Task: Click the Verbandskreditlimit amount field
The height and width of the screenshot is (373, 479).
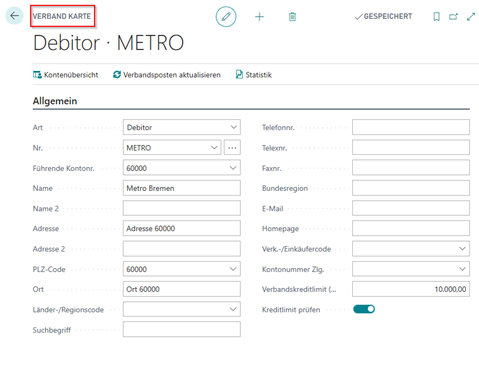Action: [x=411, y=289]
